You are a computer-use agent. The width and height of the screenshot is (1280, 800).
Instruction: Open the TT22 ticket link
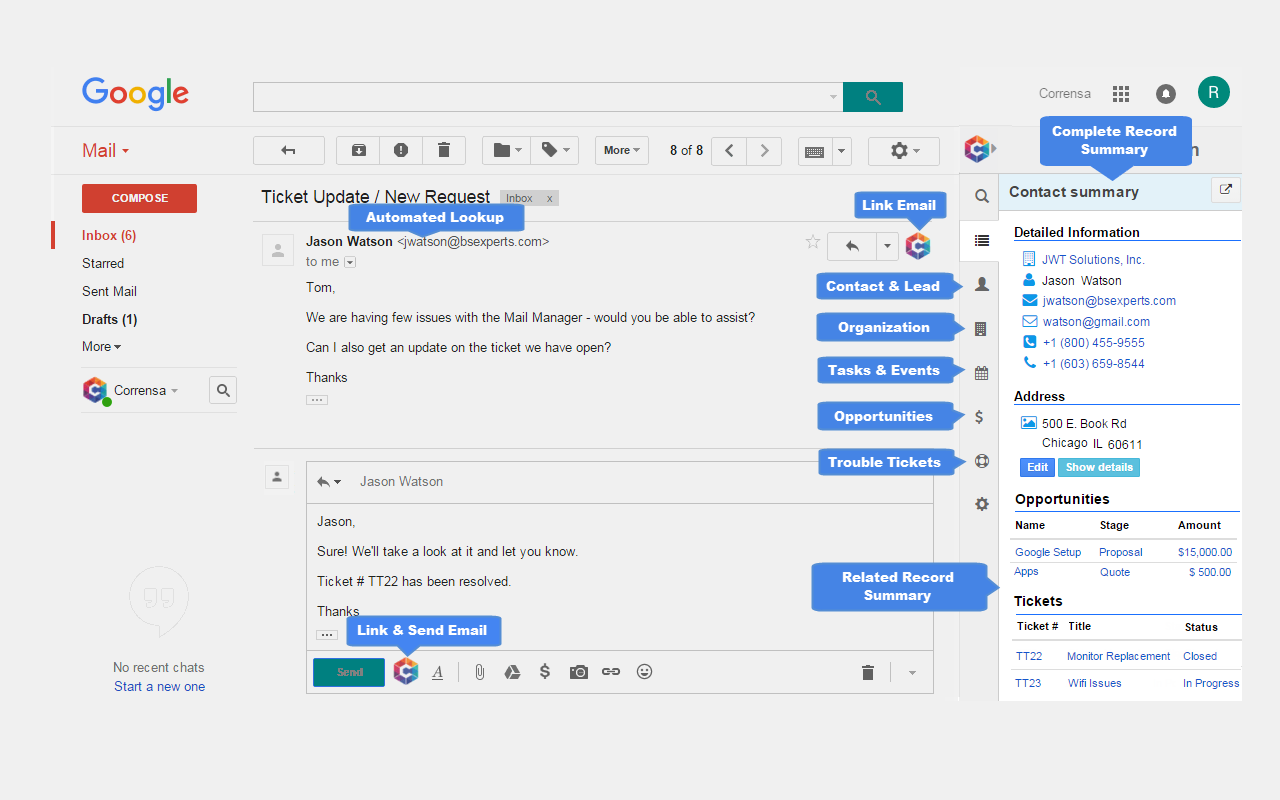click(1028, 656)
